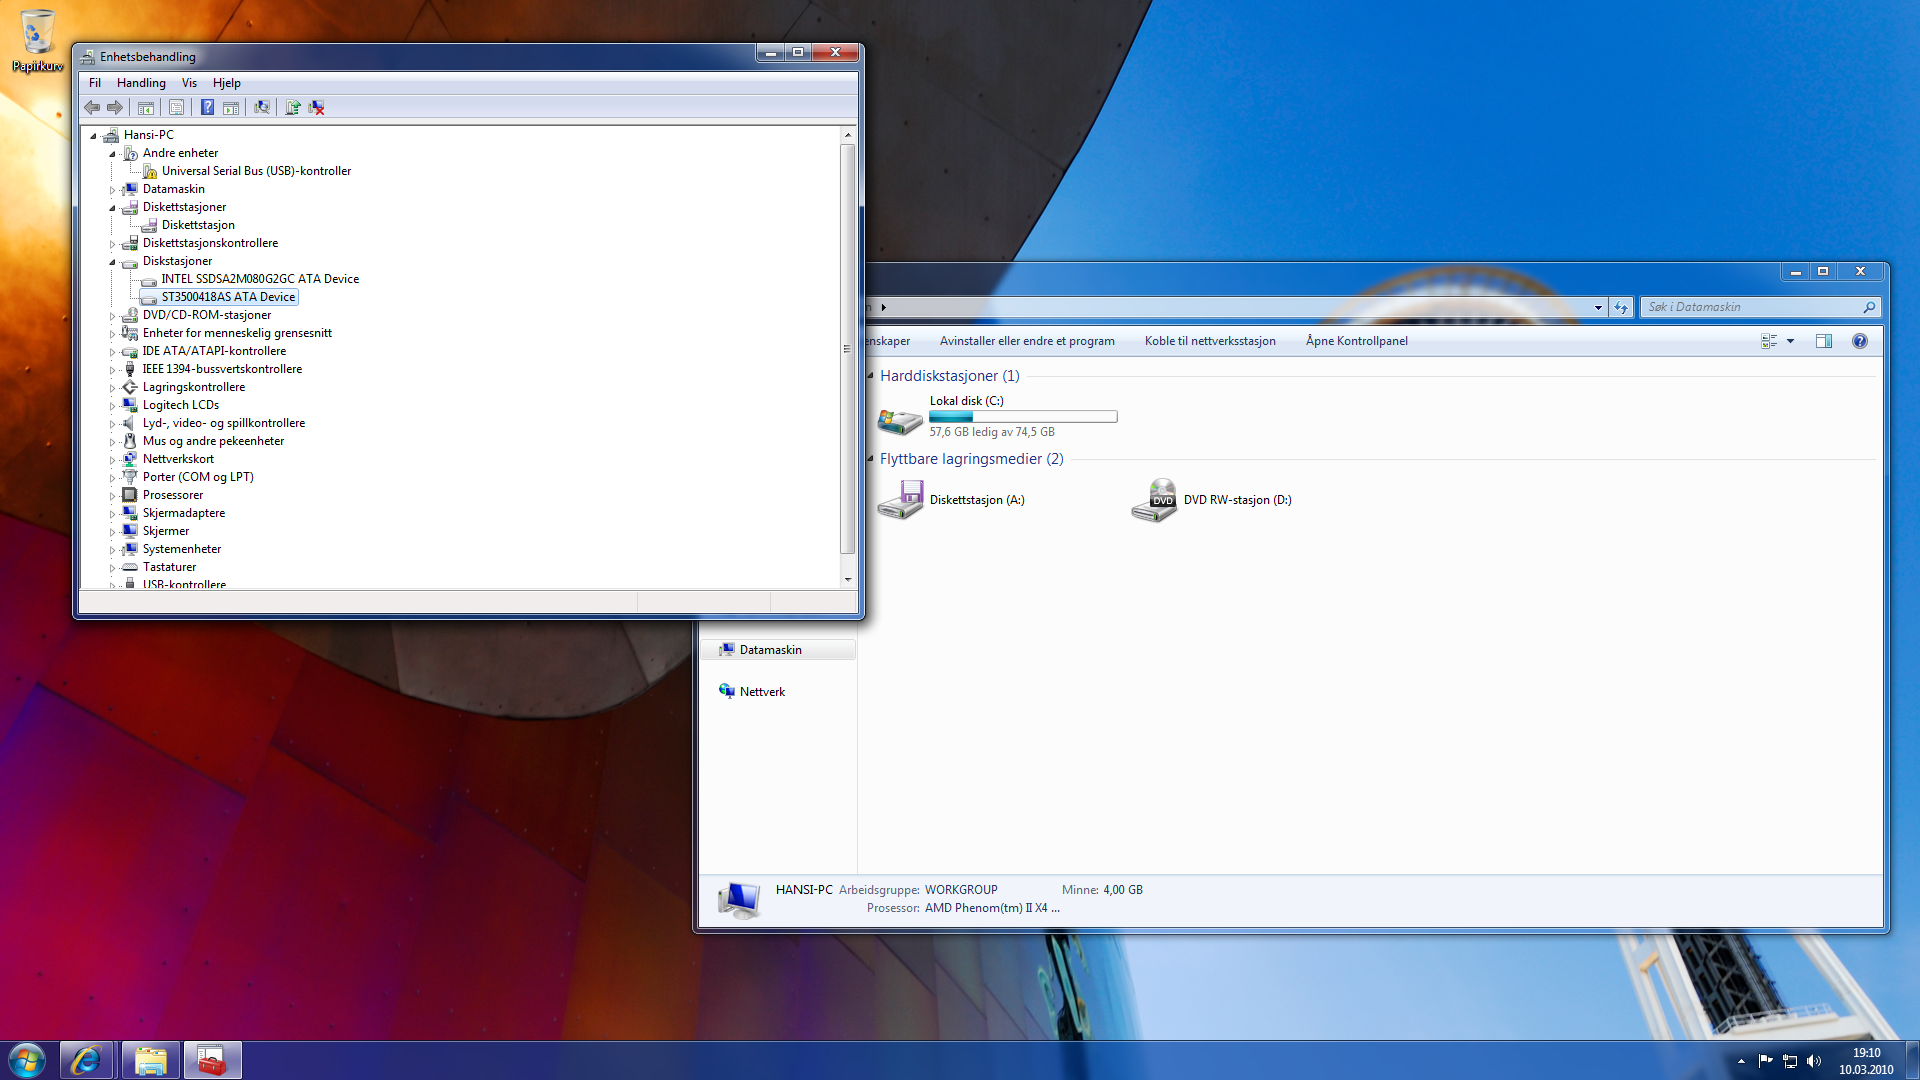
Task: Click Avinstaller eller endre et program
Action: click(1027, 341)
